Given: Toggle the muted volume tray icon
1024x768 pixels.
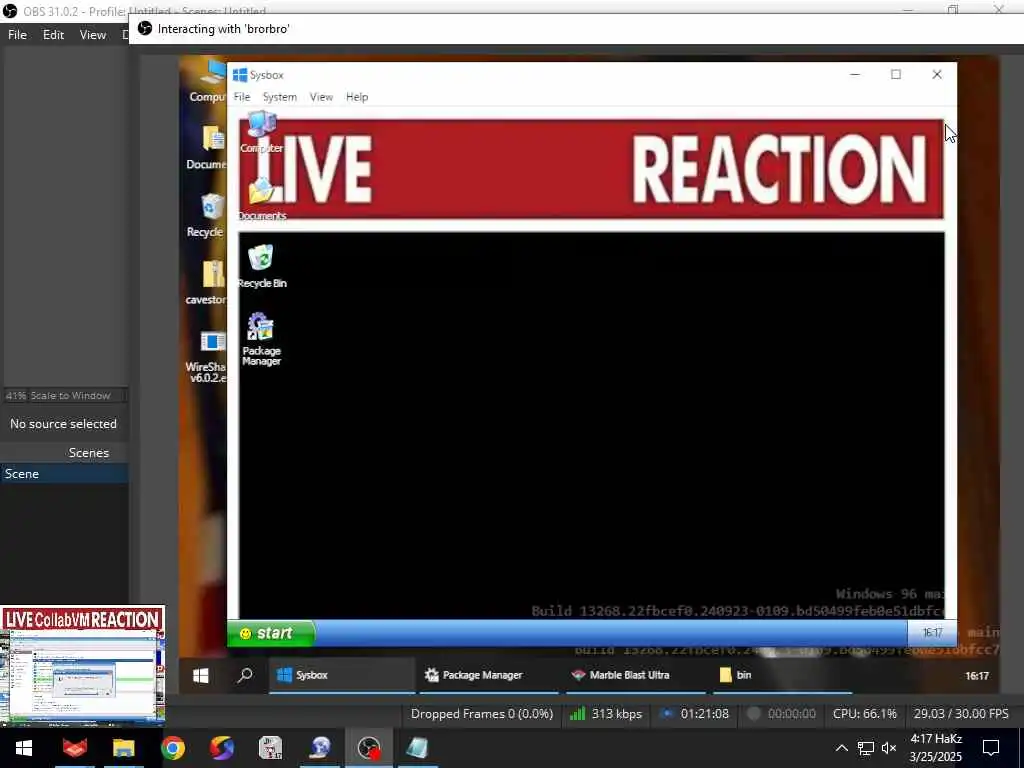Looking at the screenshot, I should (889, 748).
